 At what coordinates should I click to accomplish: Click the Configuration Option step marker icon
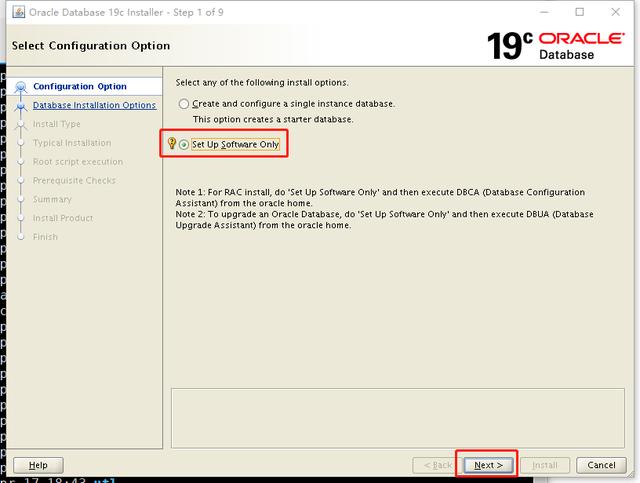(x=21, y=87)
